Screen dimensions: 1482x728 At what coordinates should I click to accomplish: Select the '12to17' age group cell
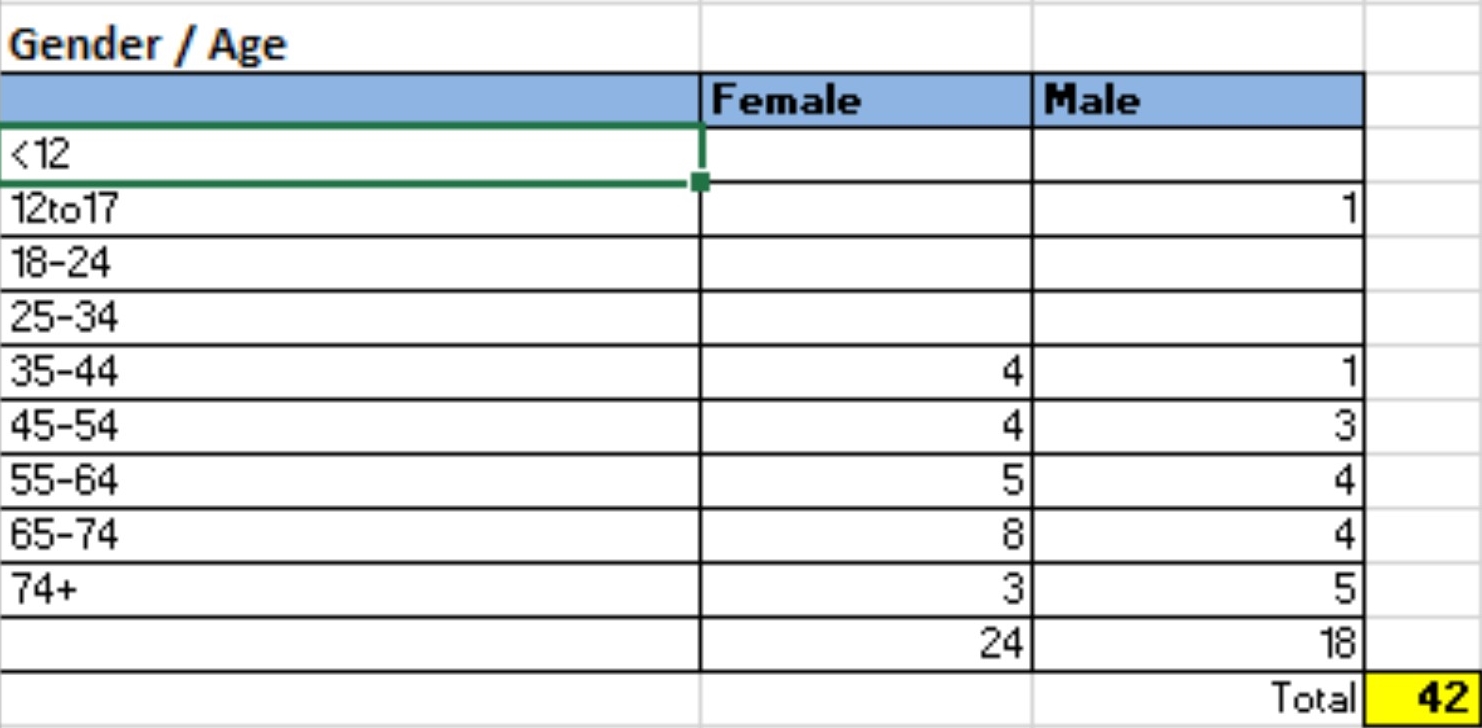[350, 210]
